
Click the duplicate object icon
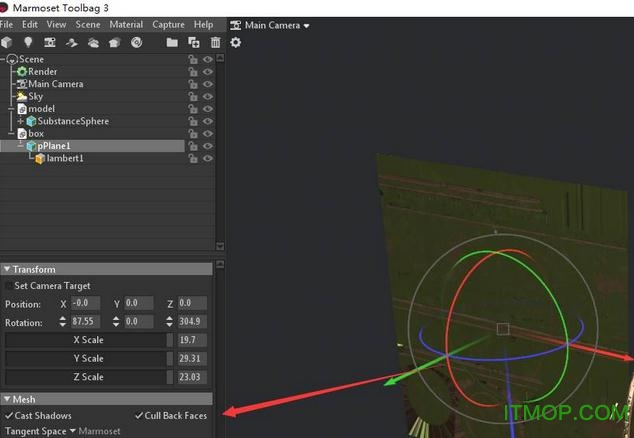[x=194, y=42]
